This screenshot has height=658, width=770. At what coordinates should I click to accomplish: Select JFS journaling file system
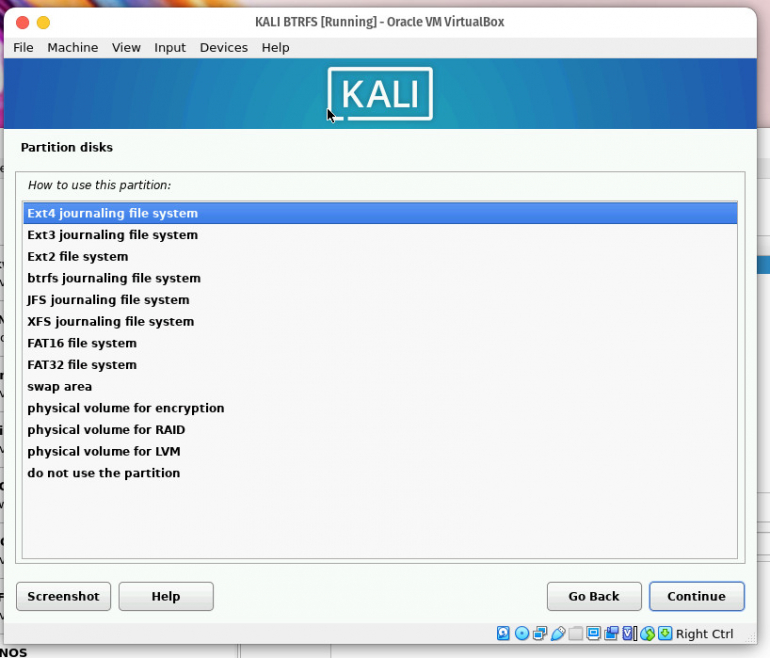(x=380, y=300)
